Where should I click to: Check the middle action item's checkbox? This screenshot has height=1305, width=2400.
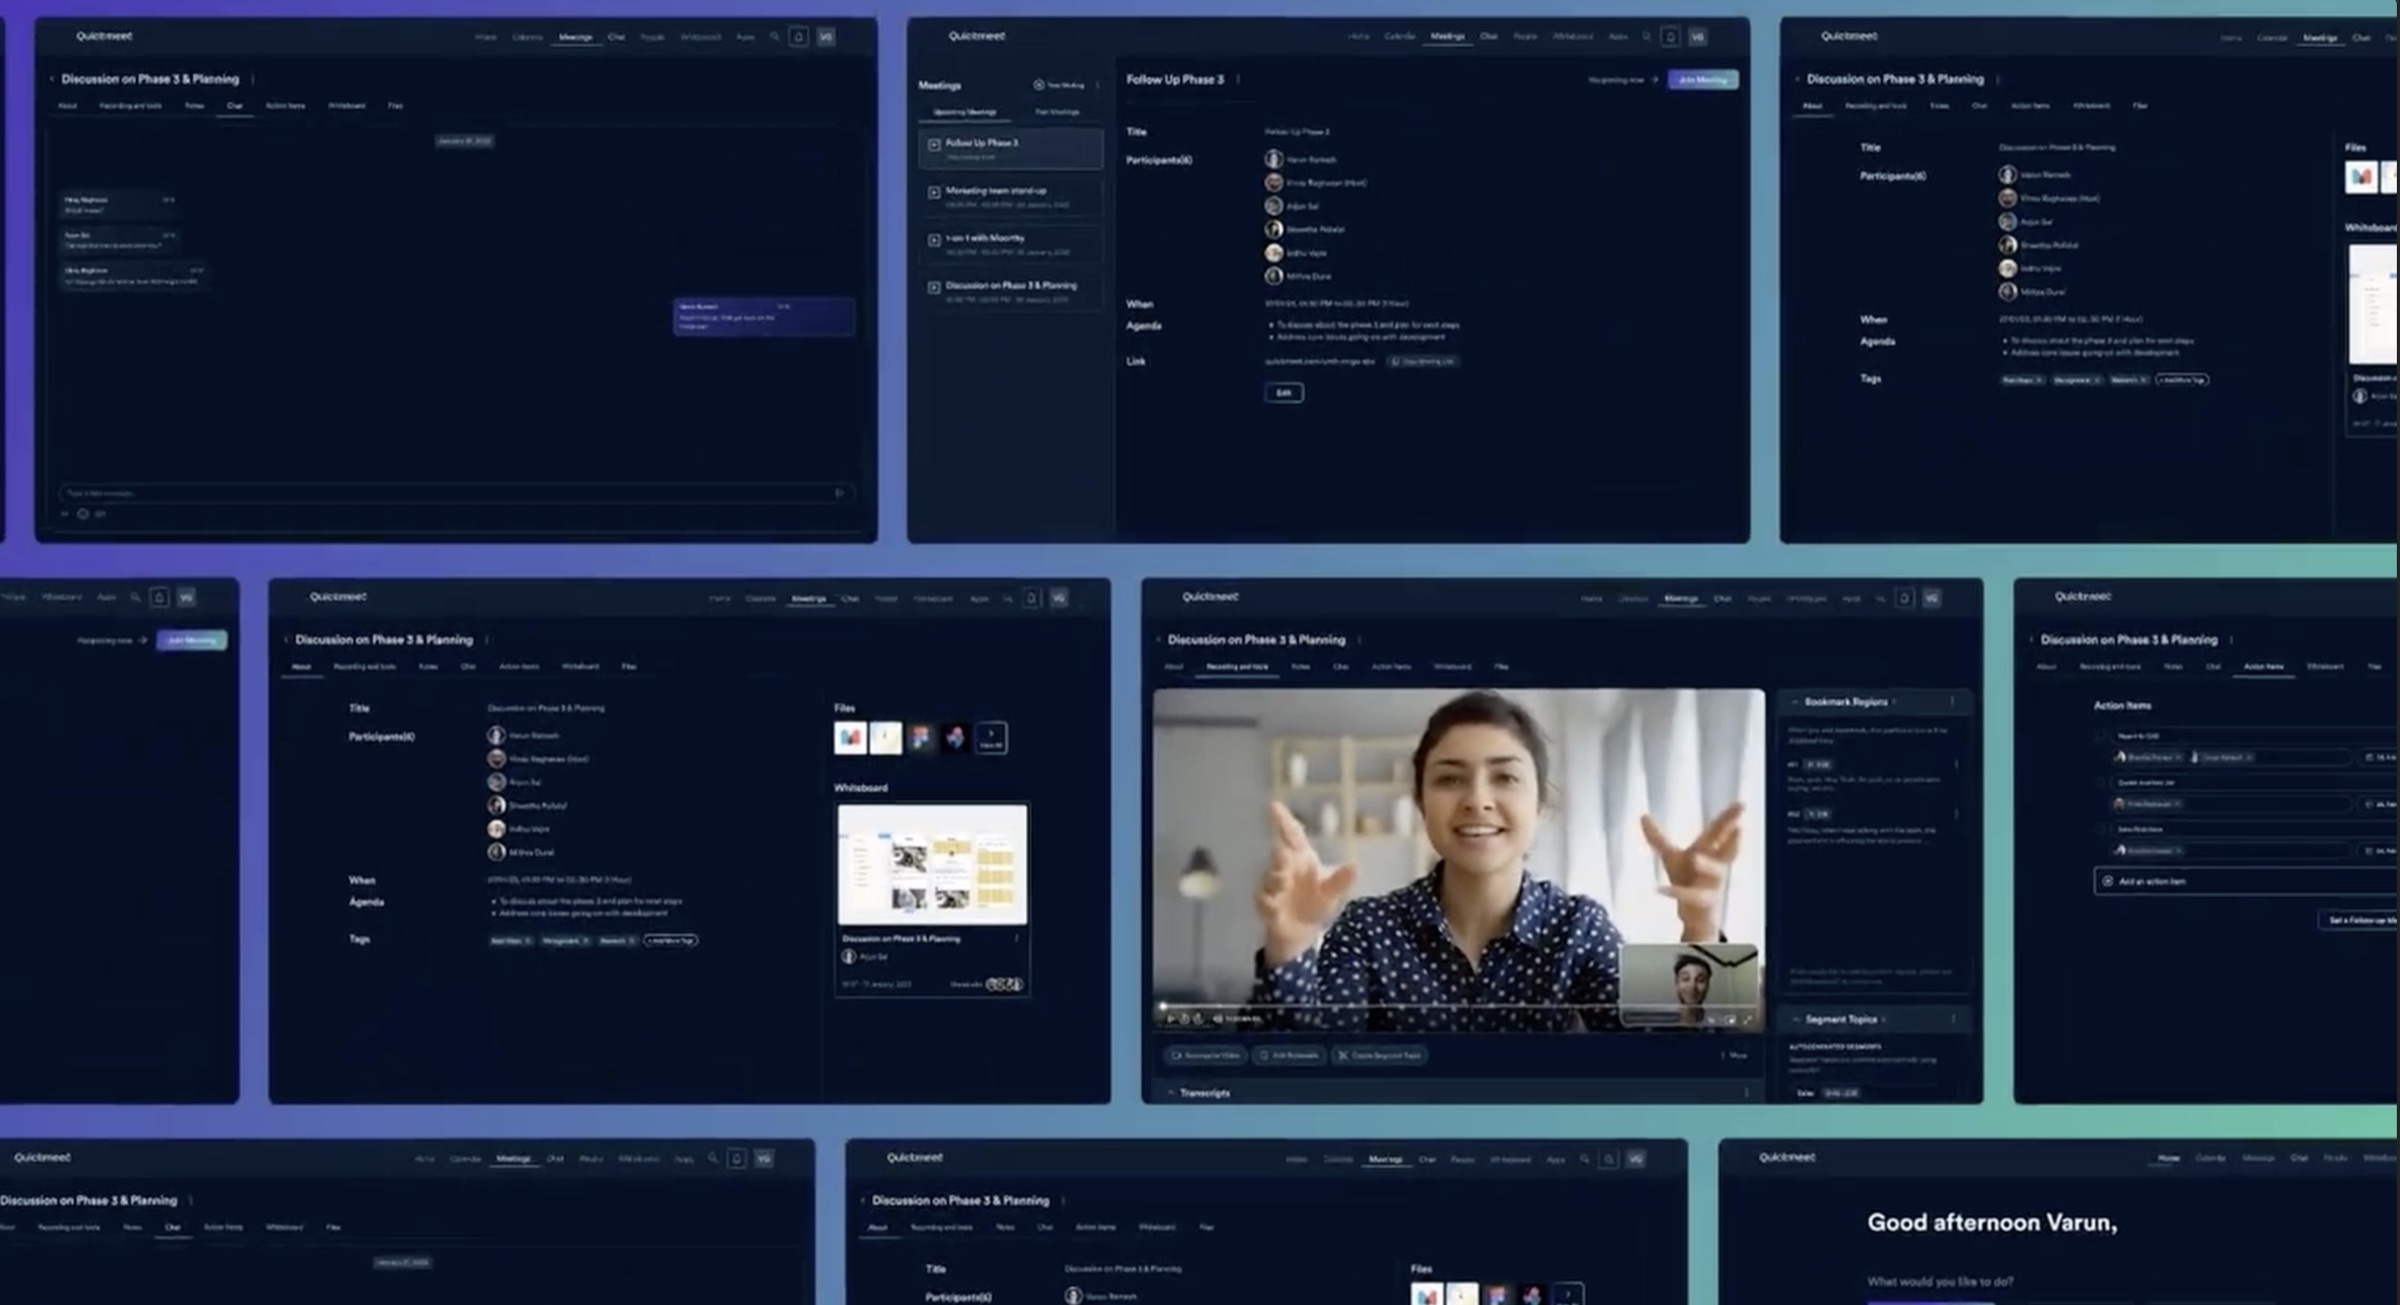click(2100, 783)
